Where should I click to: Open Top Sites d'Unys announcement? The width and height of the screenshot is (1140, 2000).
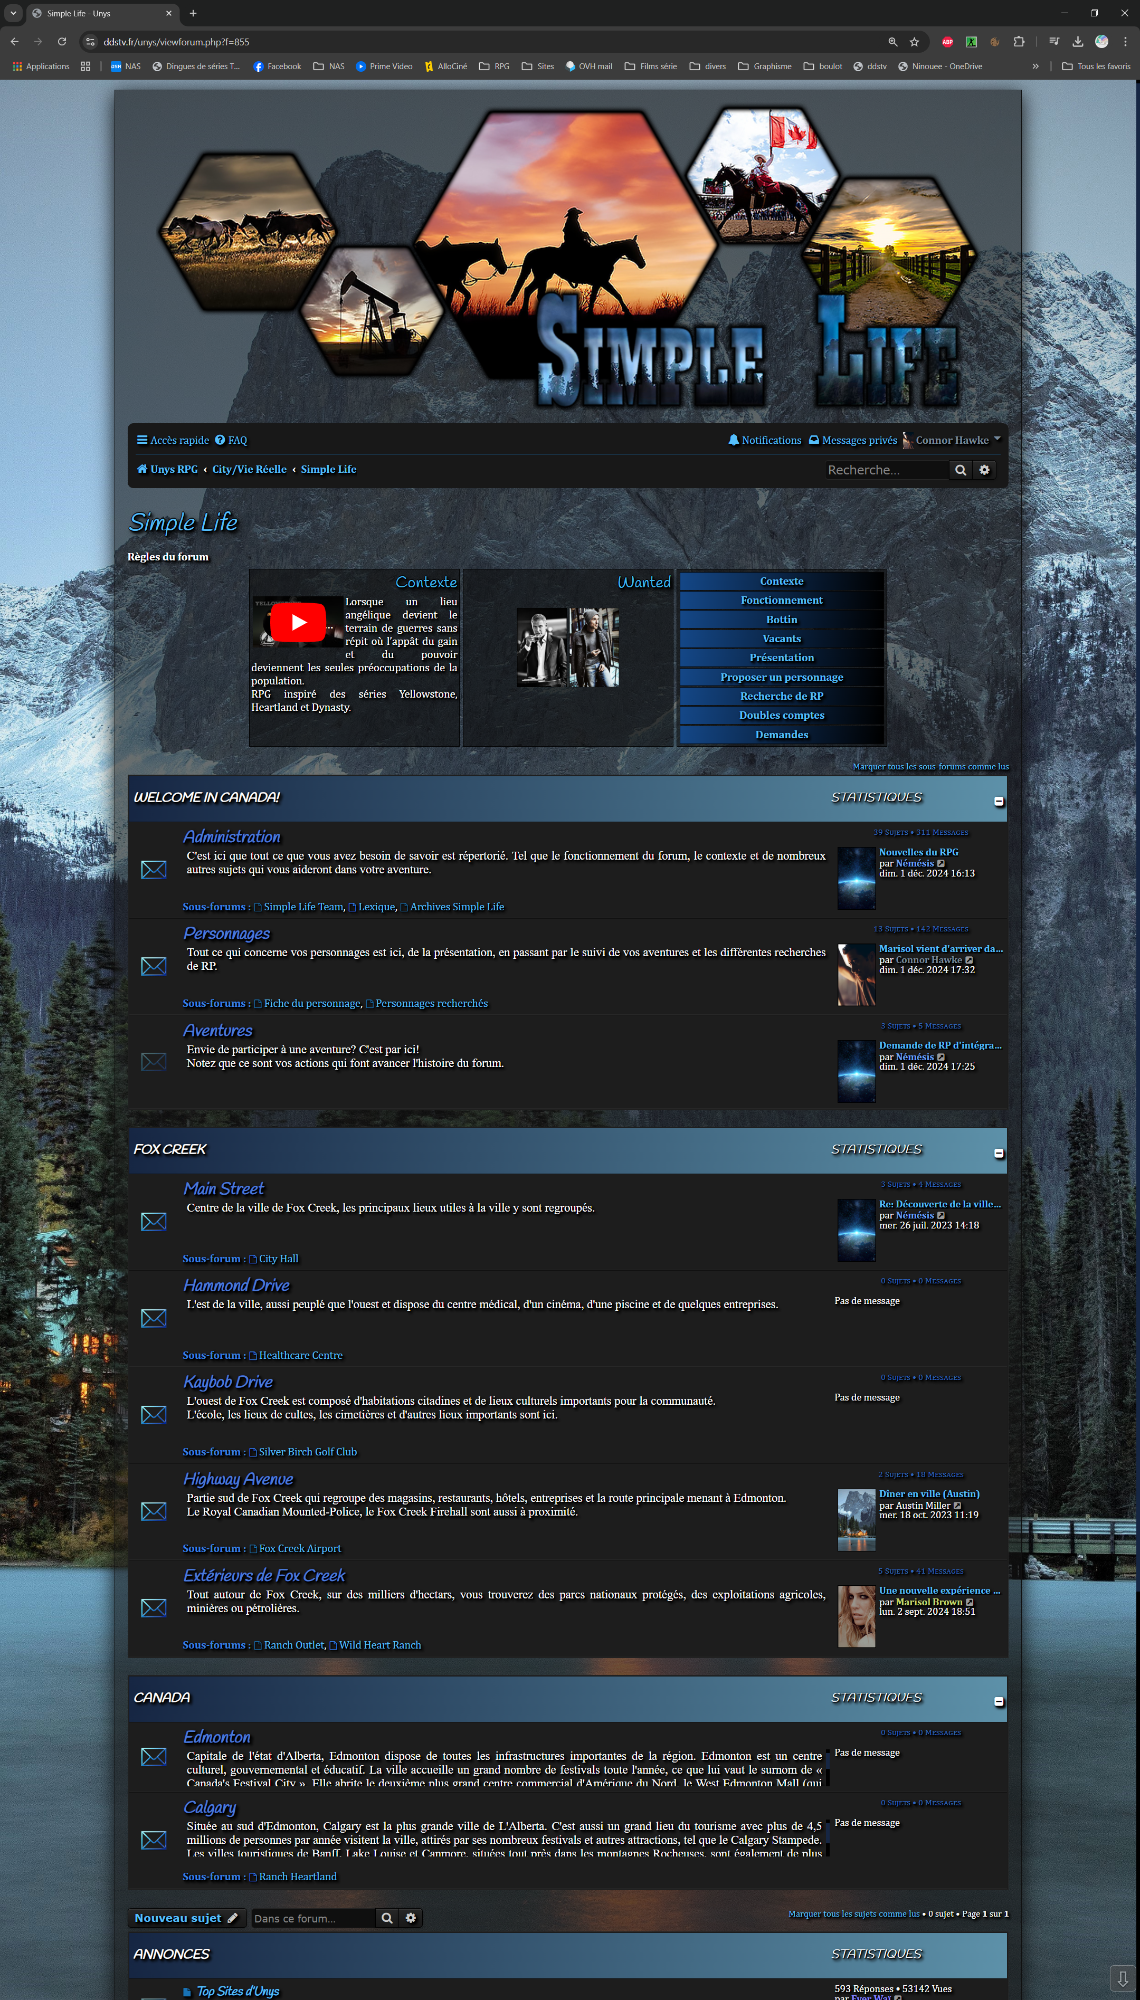pyautogui.click(x=237, y=1991)
